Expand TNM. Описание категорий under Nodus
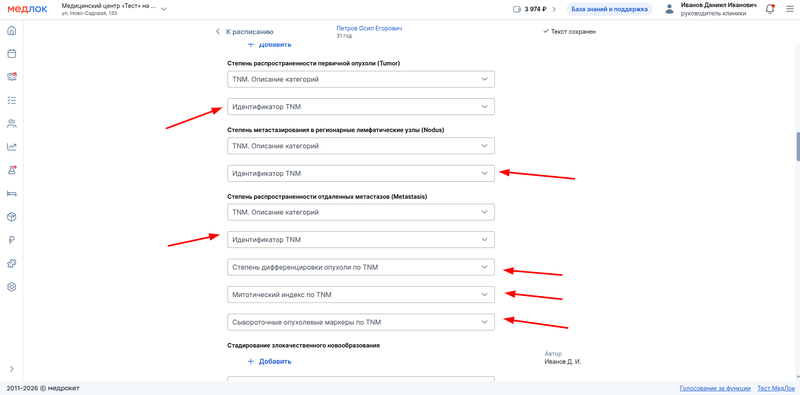800x395 pixels. (x=361, y=146)
